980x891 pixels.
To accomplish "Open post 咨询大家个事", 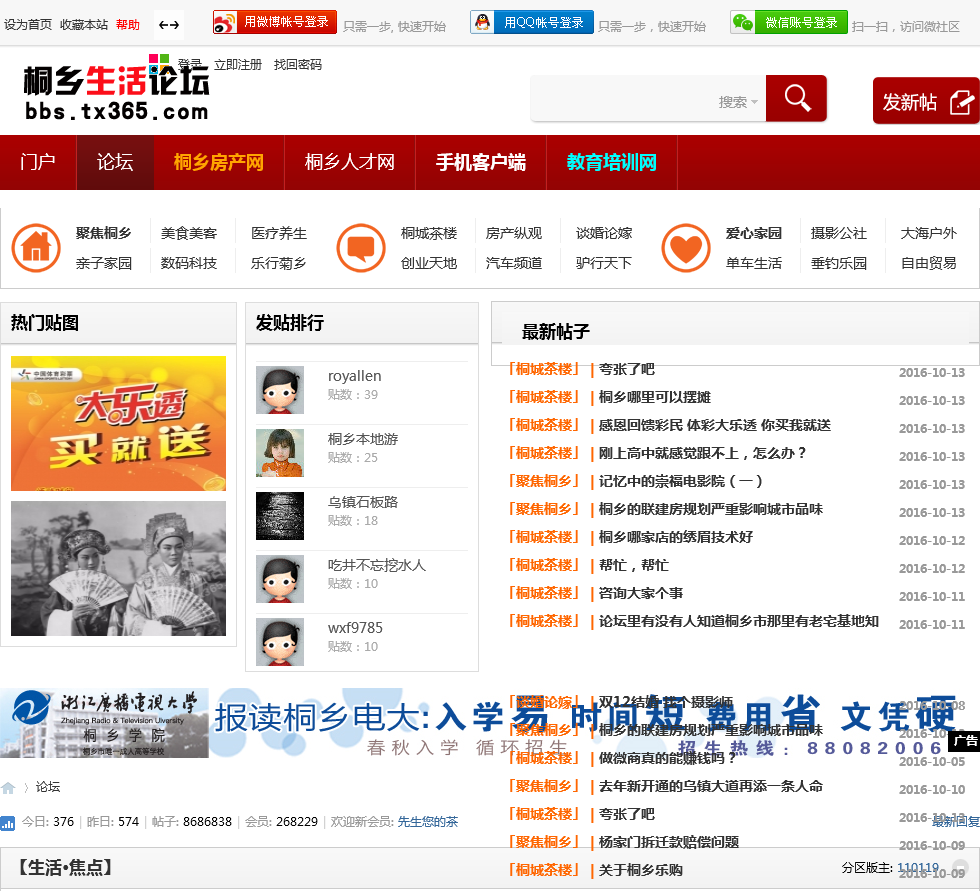I will pos(641,594).
